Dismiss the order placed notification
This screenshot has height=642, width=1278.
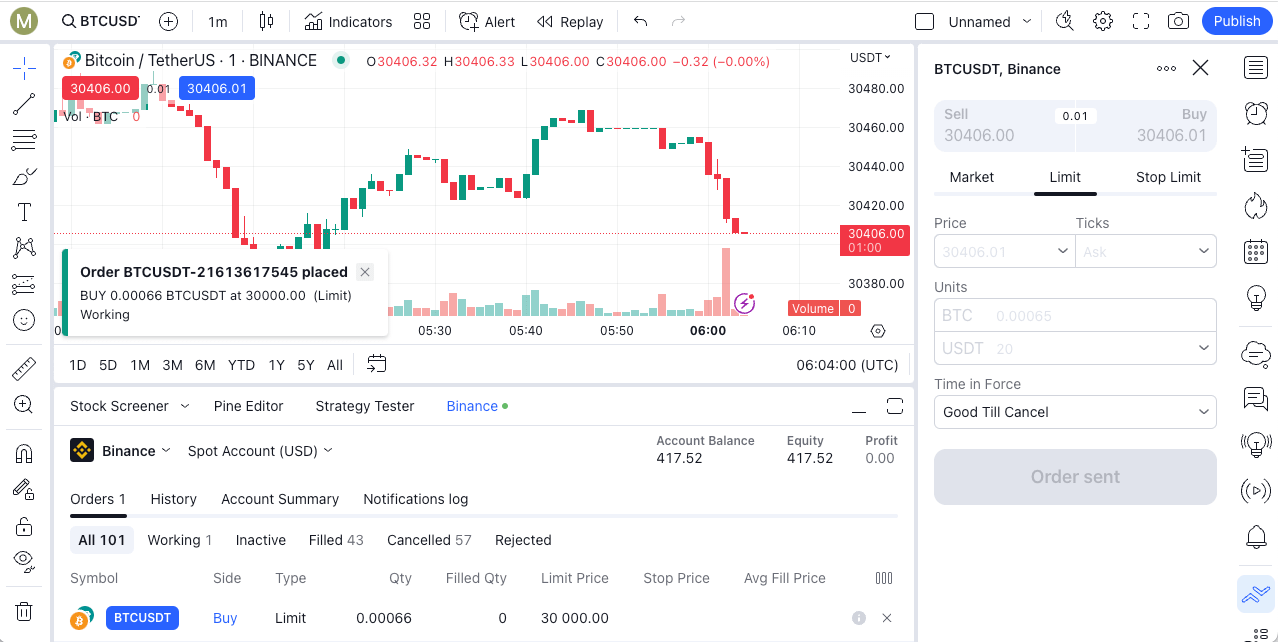[365, 272]
